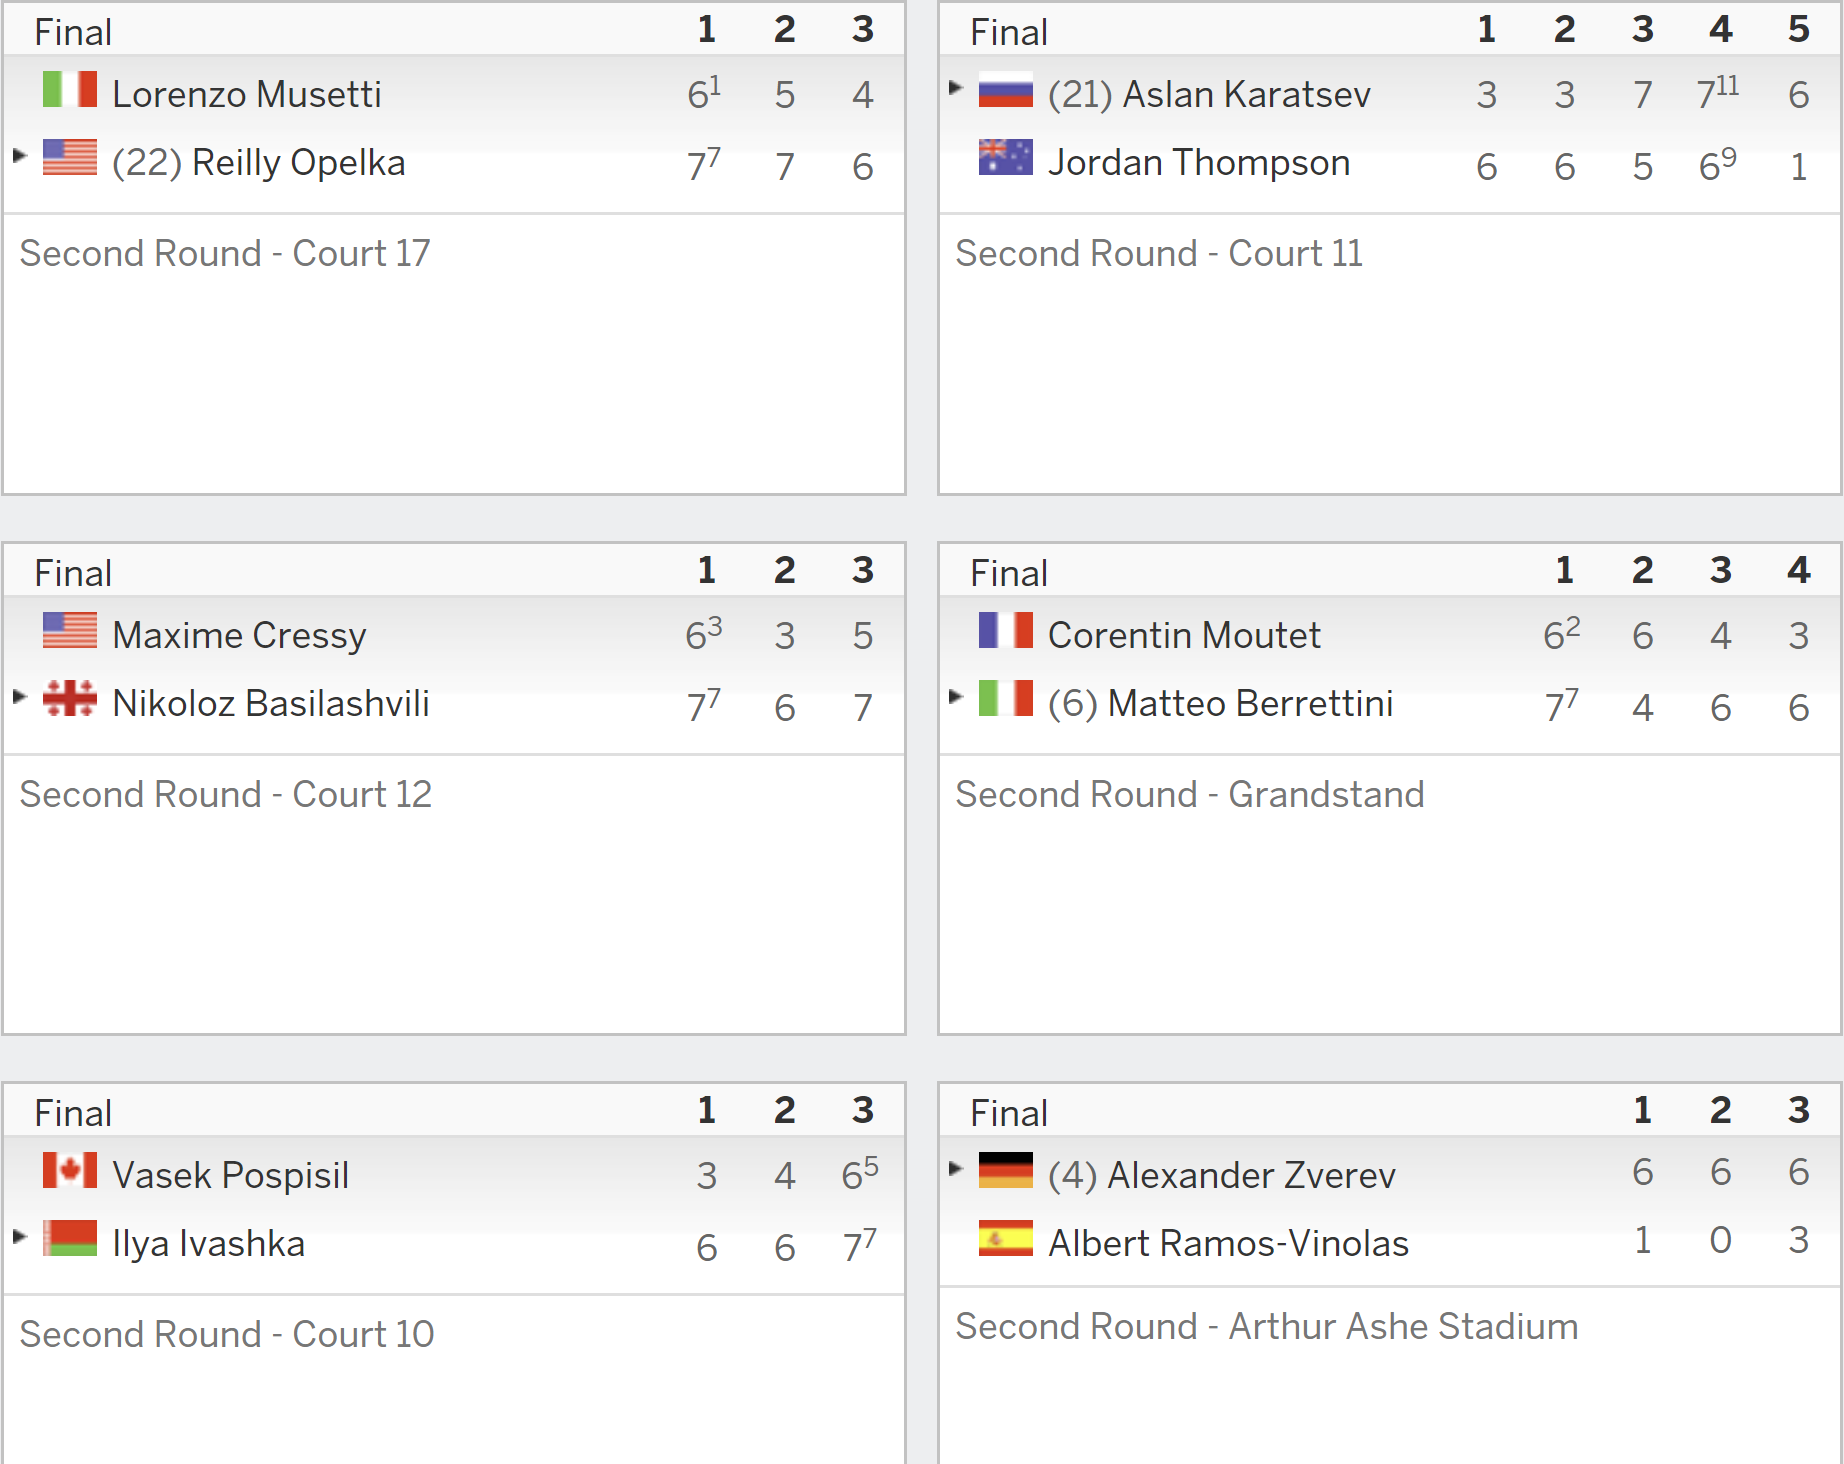Image resolution: width=1844 pixels, height=1464 pixels.
Task: Click the Second Round - Arthur Ashe Stadium label
Action: [1267, 1326]
